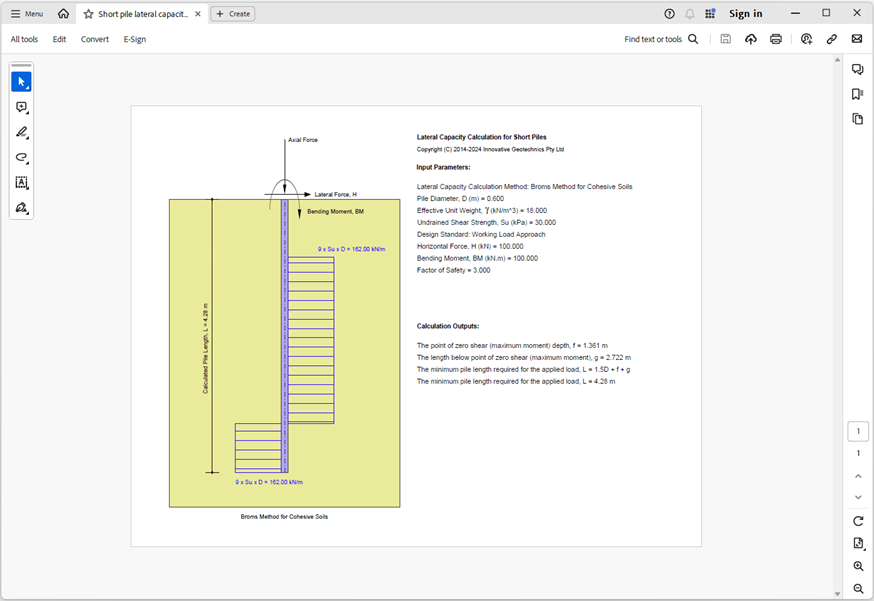Activate the text box tool
Viewport: 874px width, 601px height.
click(21, 183)
